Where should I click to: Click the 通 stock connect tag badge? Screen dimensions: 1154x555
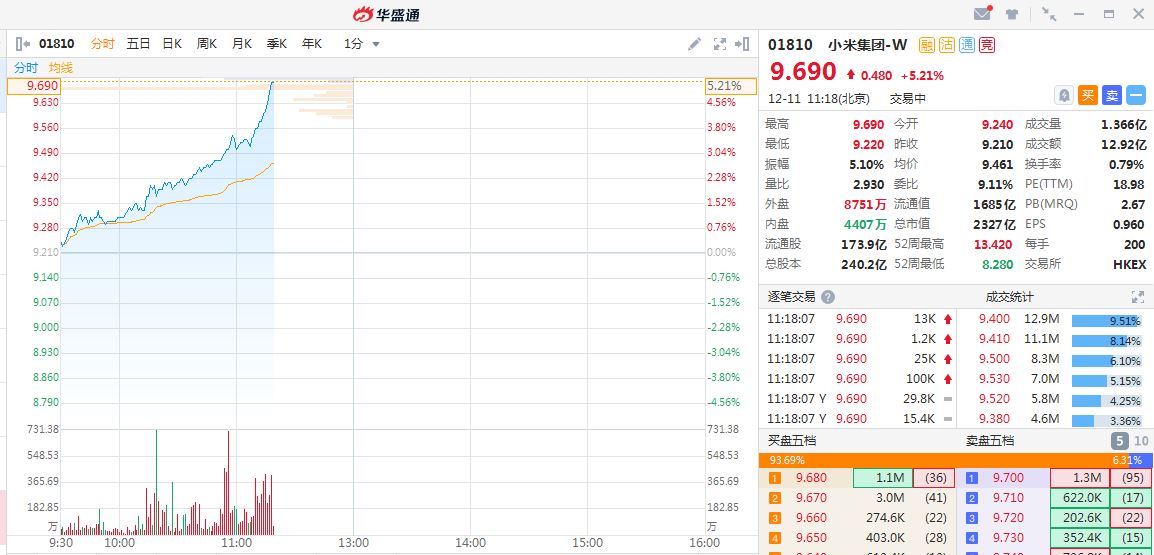[966, 45]
